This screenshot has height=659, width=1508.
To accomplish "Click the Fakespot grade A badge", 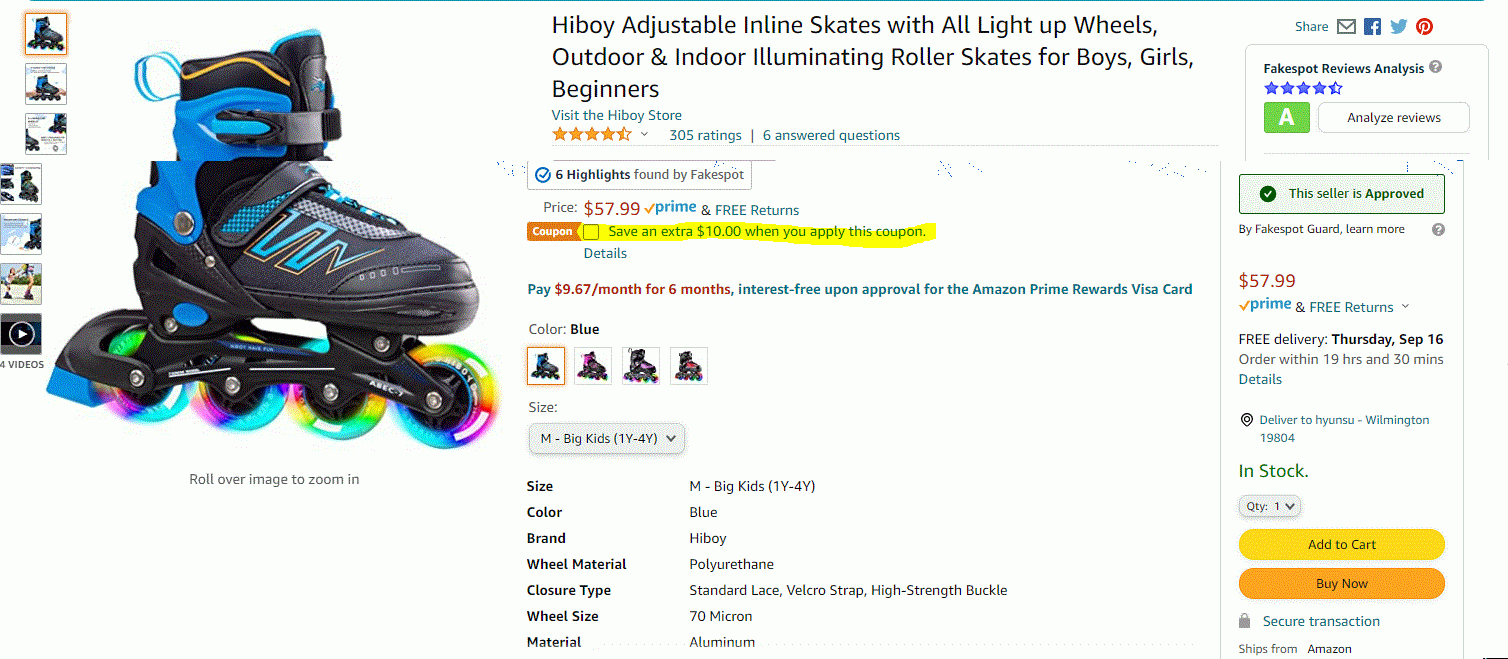I will pyautogui.click(x=1286, y=117).
